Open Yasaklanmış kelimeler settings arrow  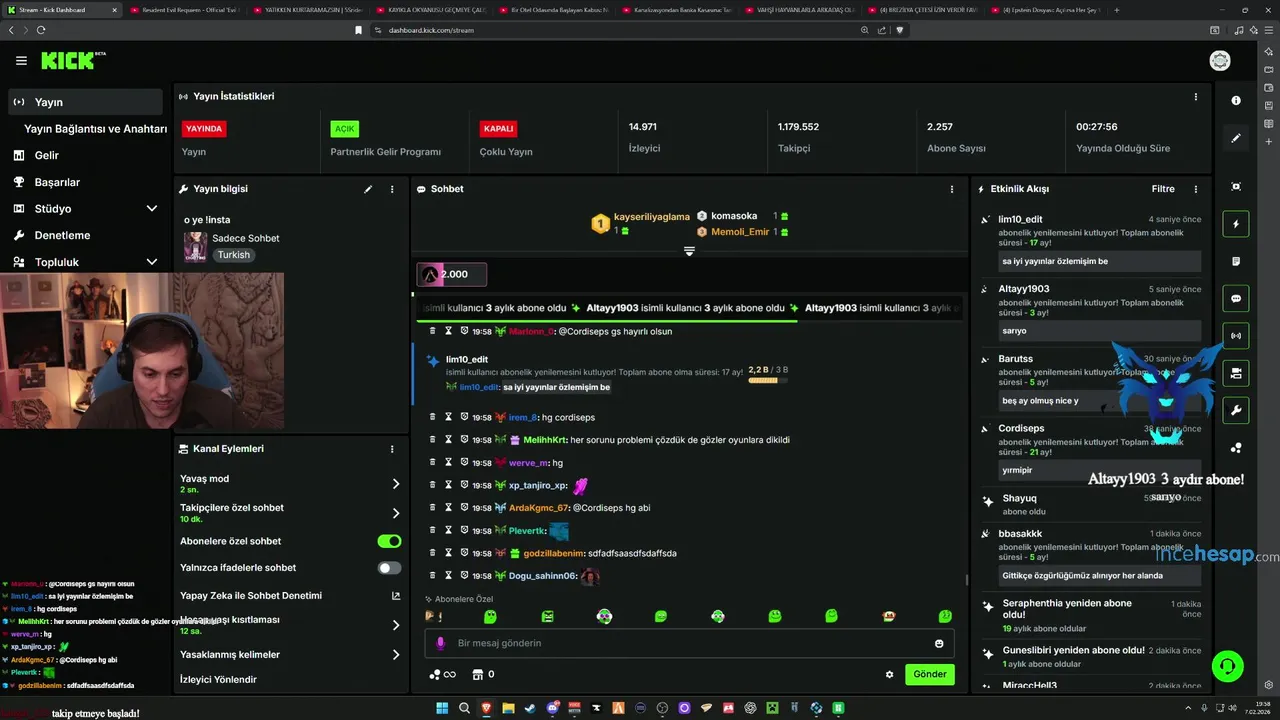(x=396, y=655)
